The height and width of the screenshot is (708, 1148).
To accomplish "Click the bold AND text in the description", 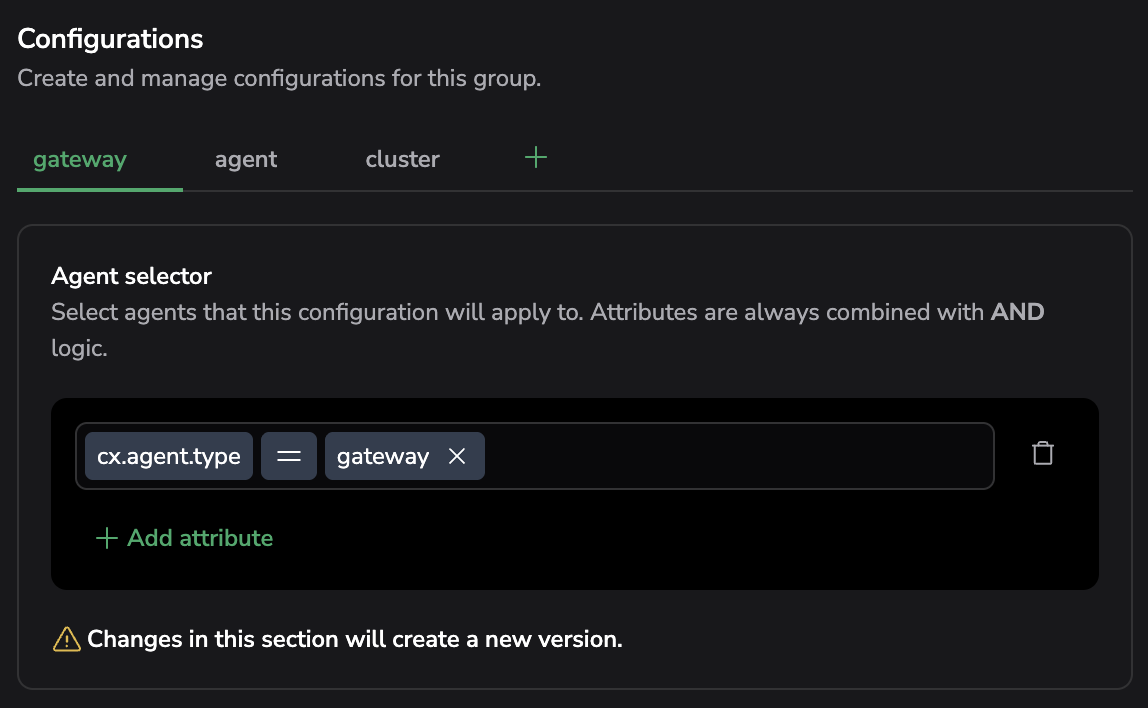I will pos(1017,312).
